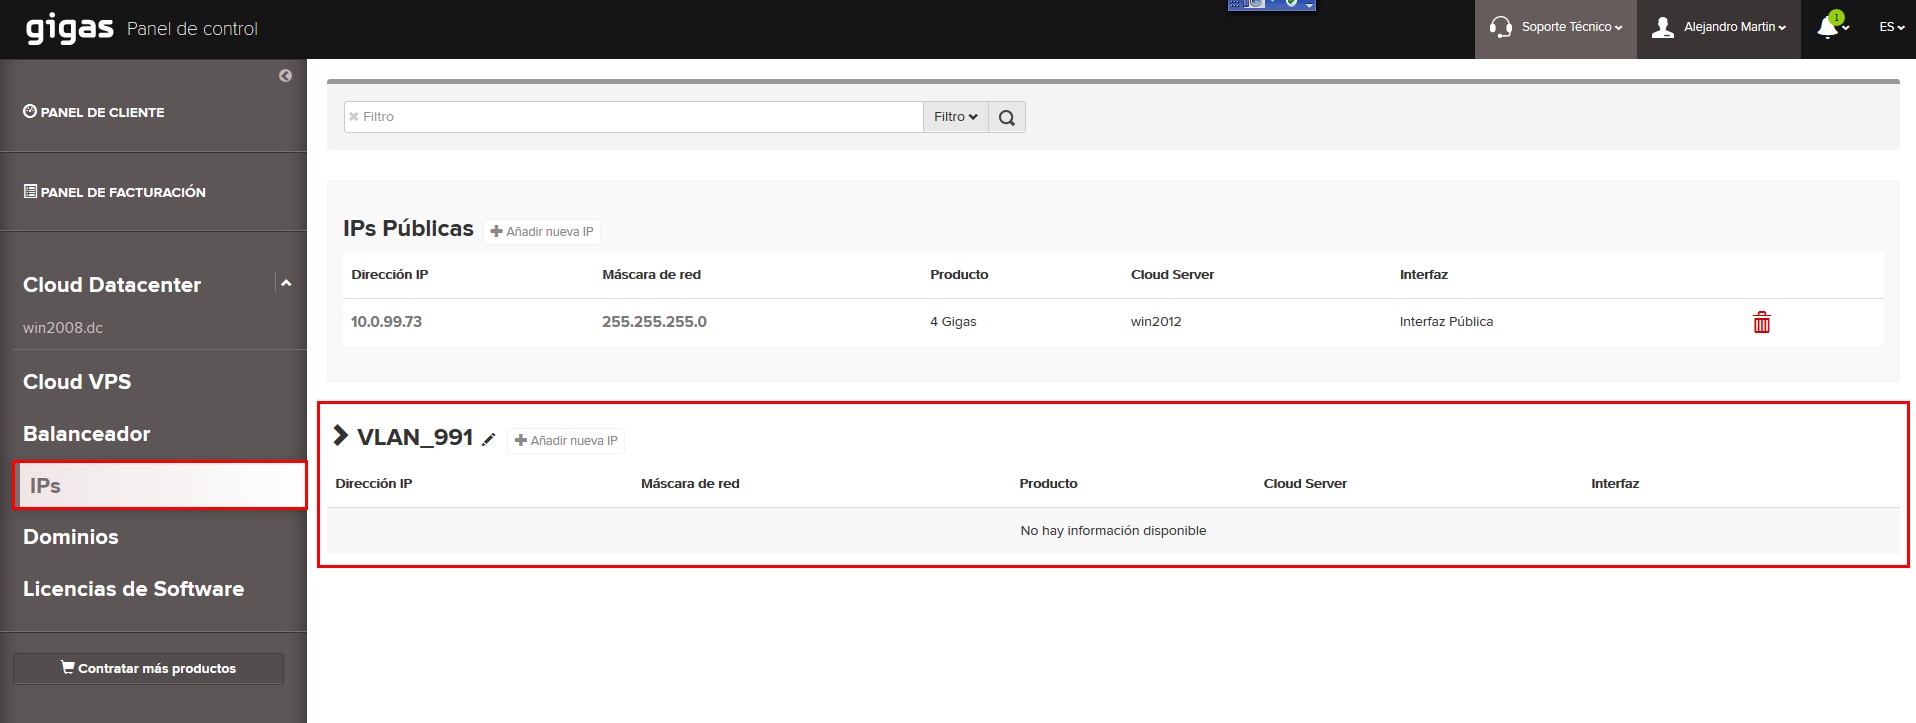Click Máscara de red header in IPs Públicas
1916x723 pixels.
(651, 275)
